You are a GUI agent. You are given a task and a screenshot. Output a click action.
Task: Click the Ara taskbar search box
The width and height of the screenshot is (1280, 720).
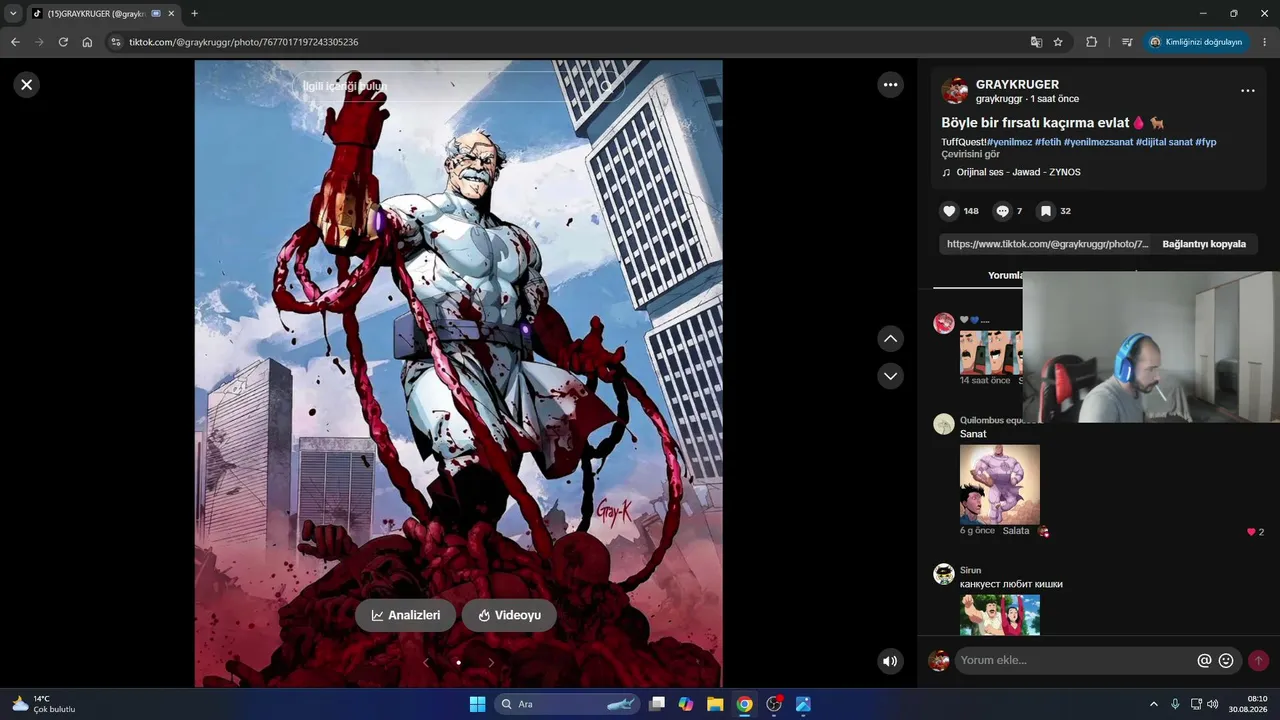pos(566,704)
